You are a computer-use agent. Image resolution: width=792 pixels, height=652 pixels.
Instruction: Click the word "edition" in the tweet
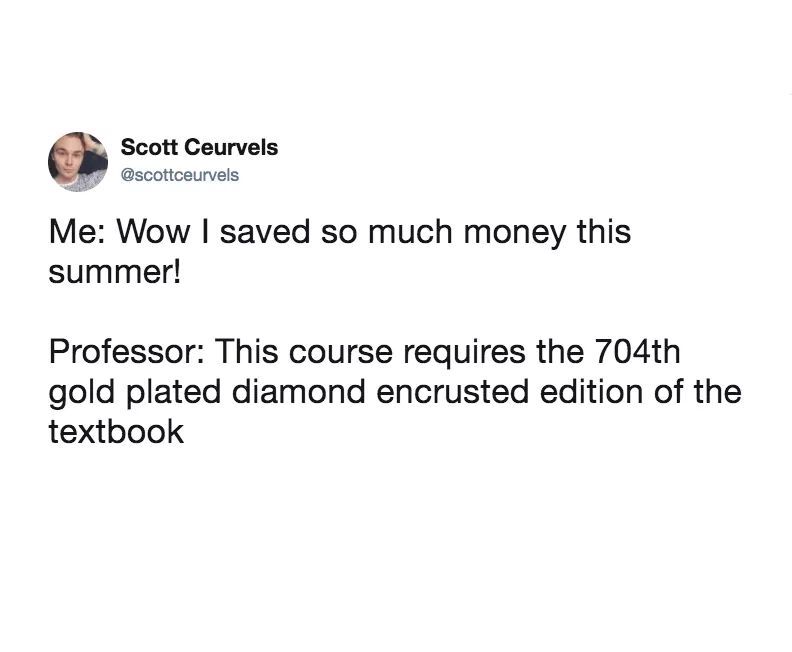[560, 392]
